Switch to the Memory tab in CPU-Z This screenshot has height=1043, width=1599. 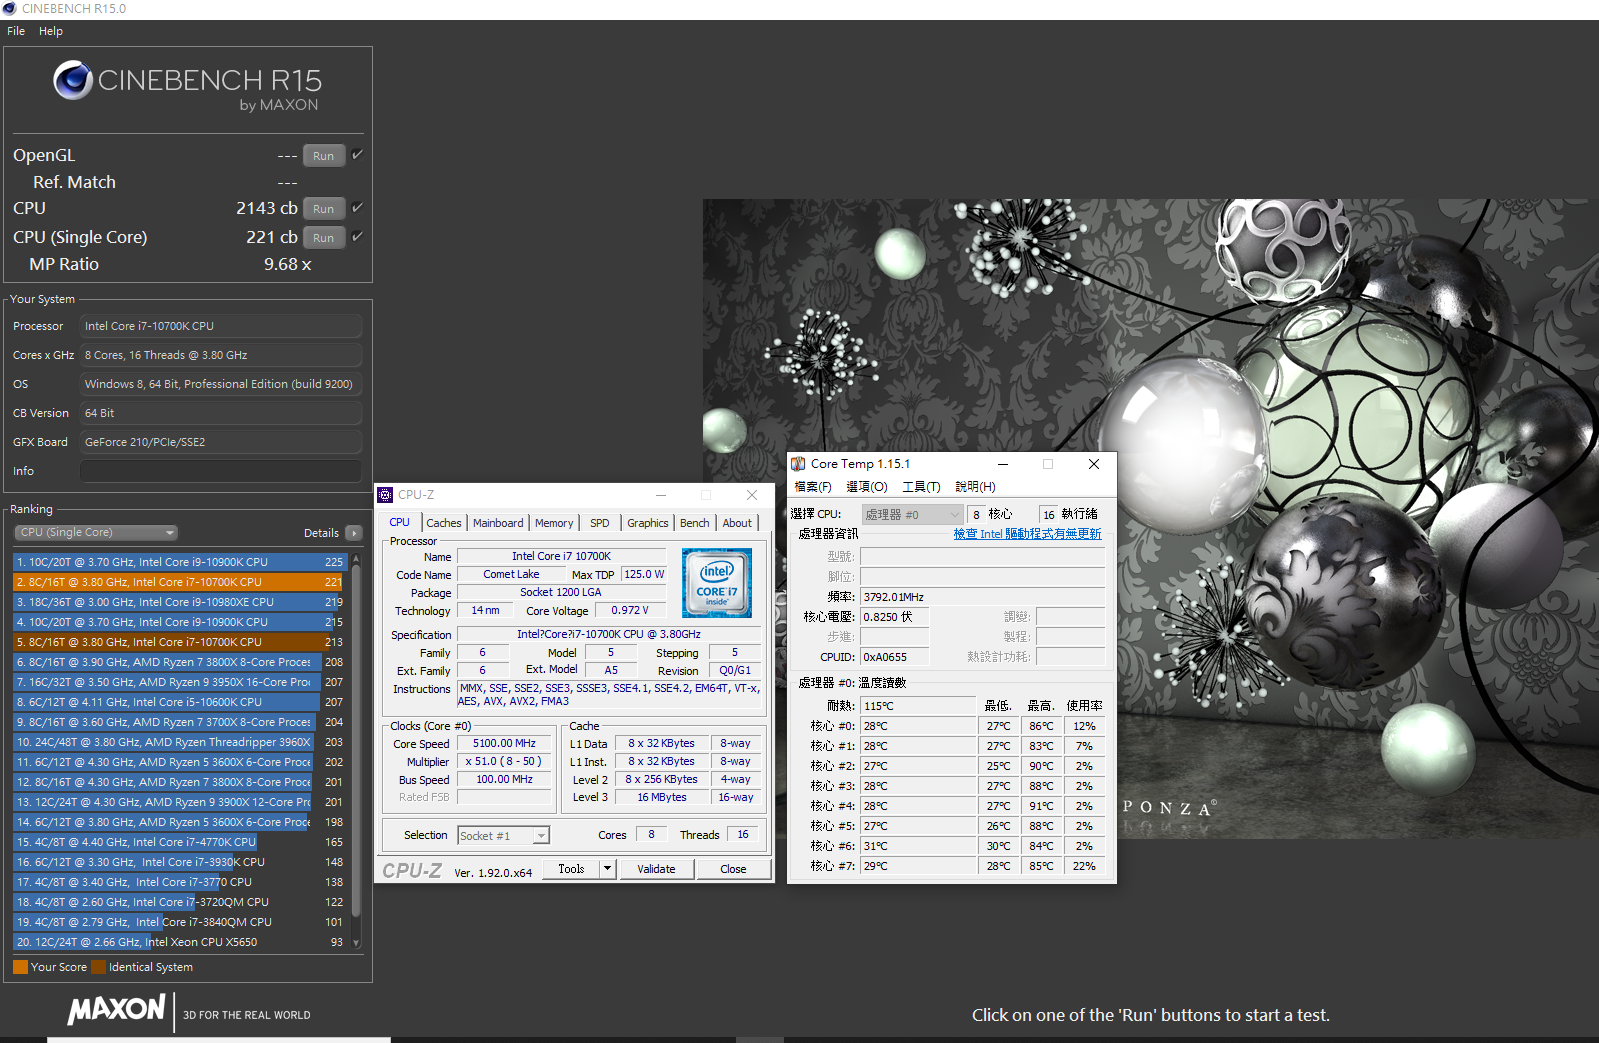tap(554, 523)
